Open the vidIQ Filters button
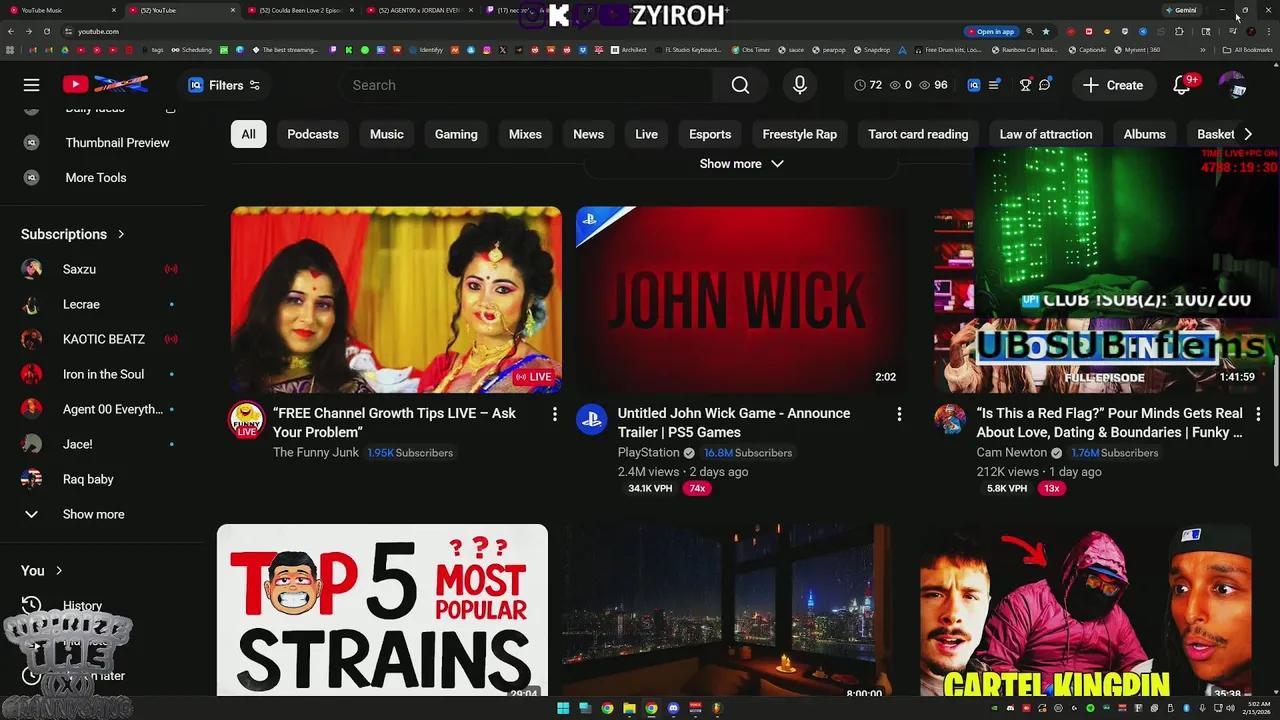The width and height of the screenshot is (1280, 720). click(x=225, y=85)
